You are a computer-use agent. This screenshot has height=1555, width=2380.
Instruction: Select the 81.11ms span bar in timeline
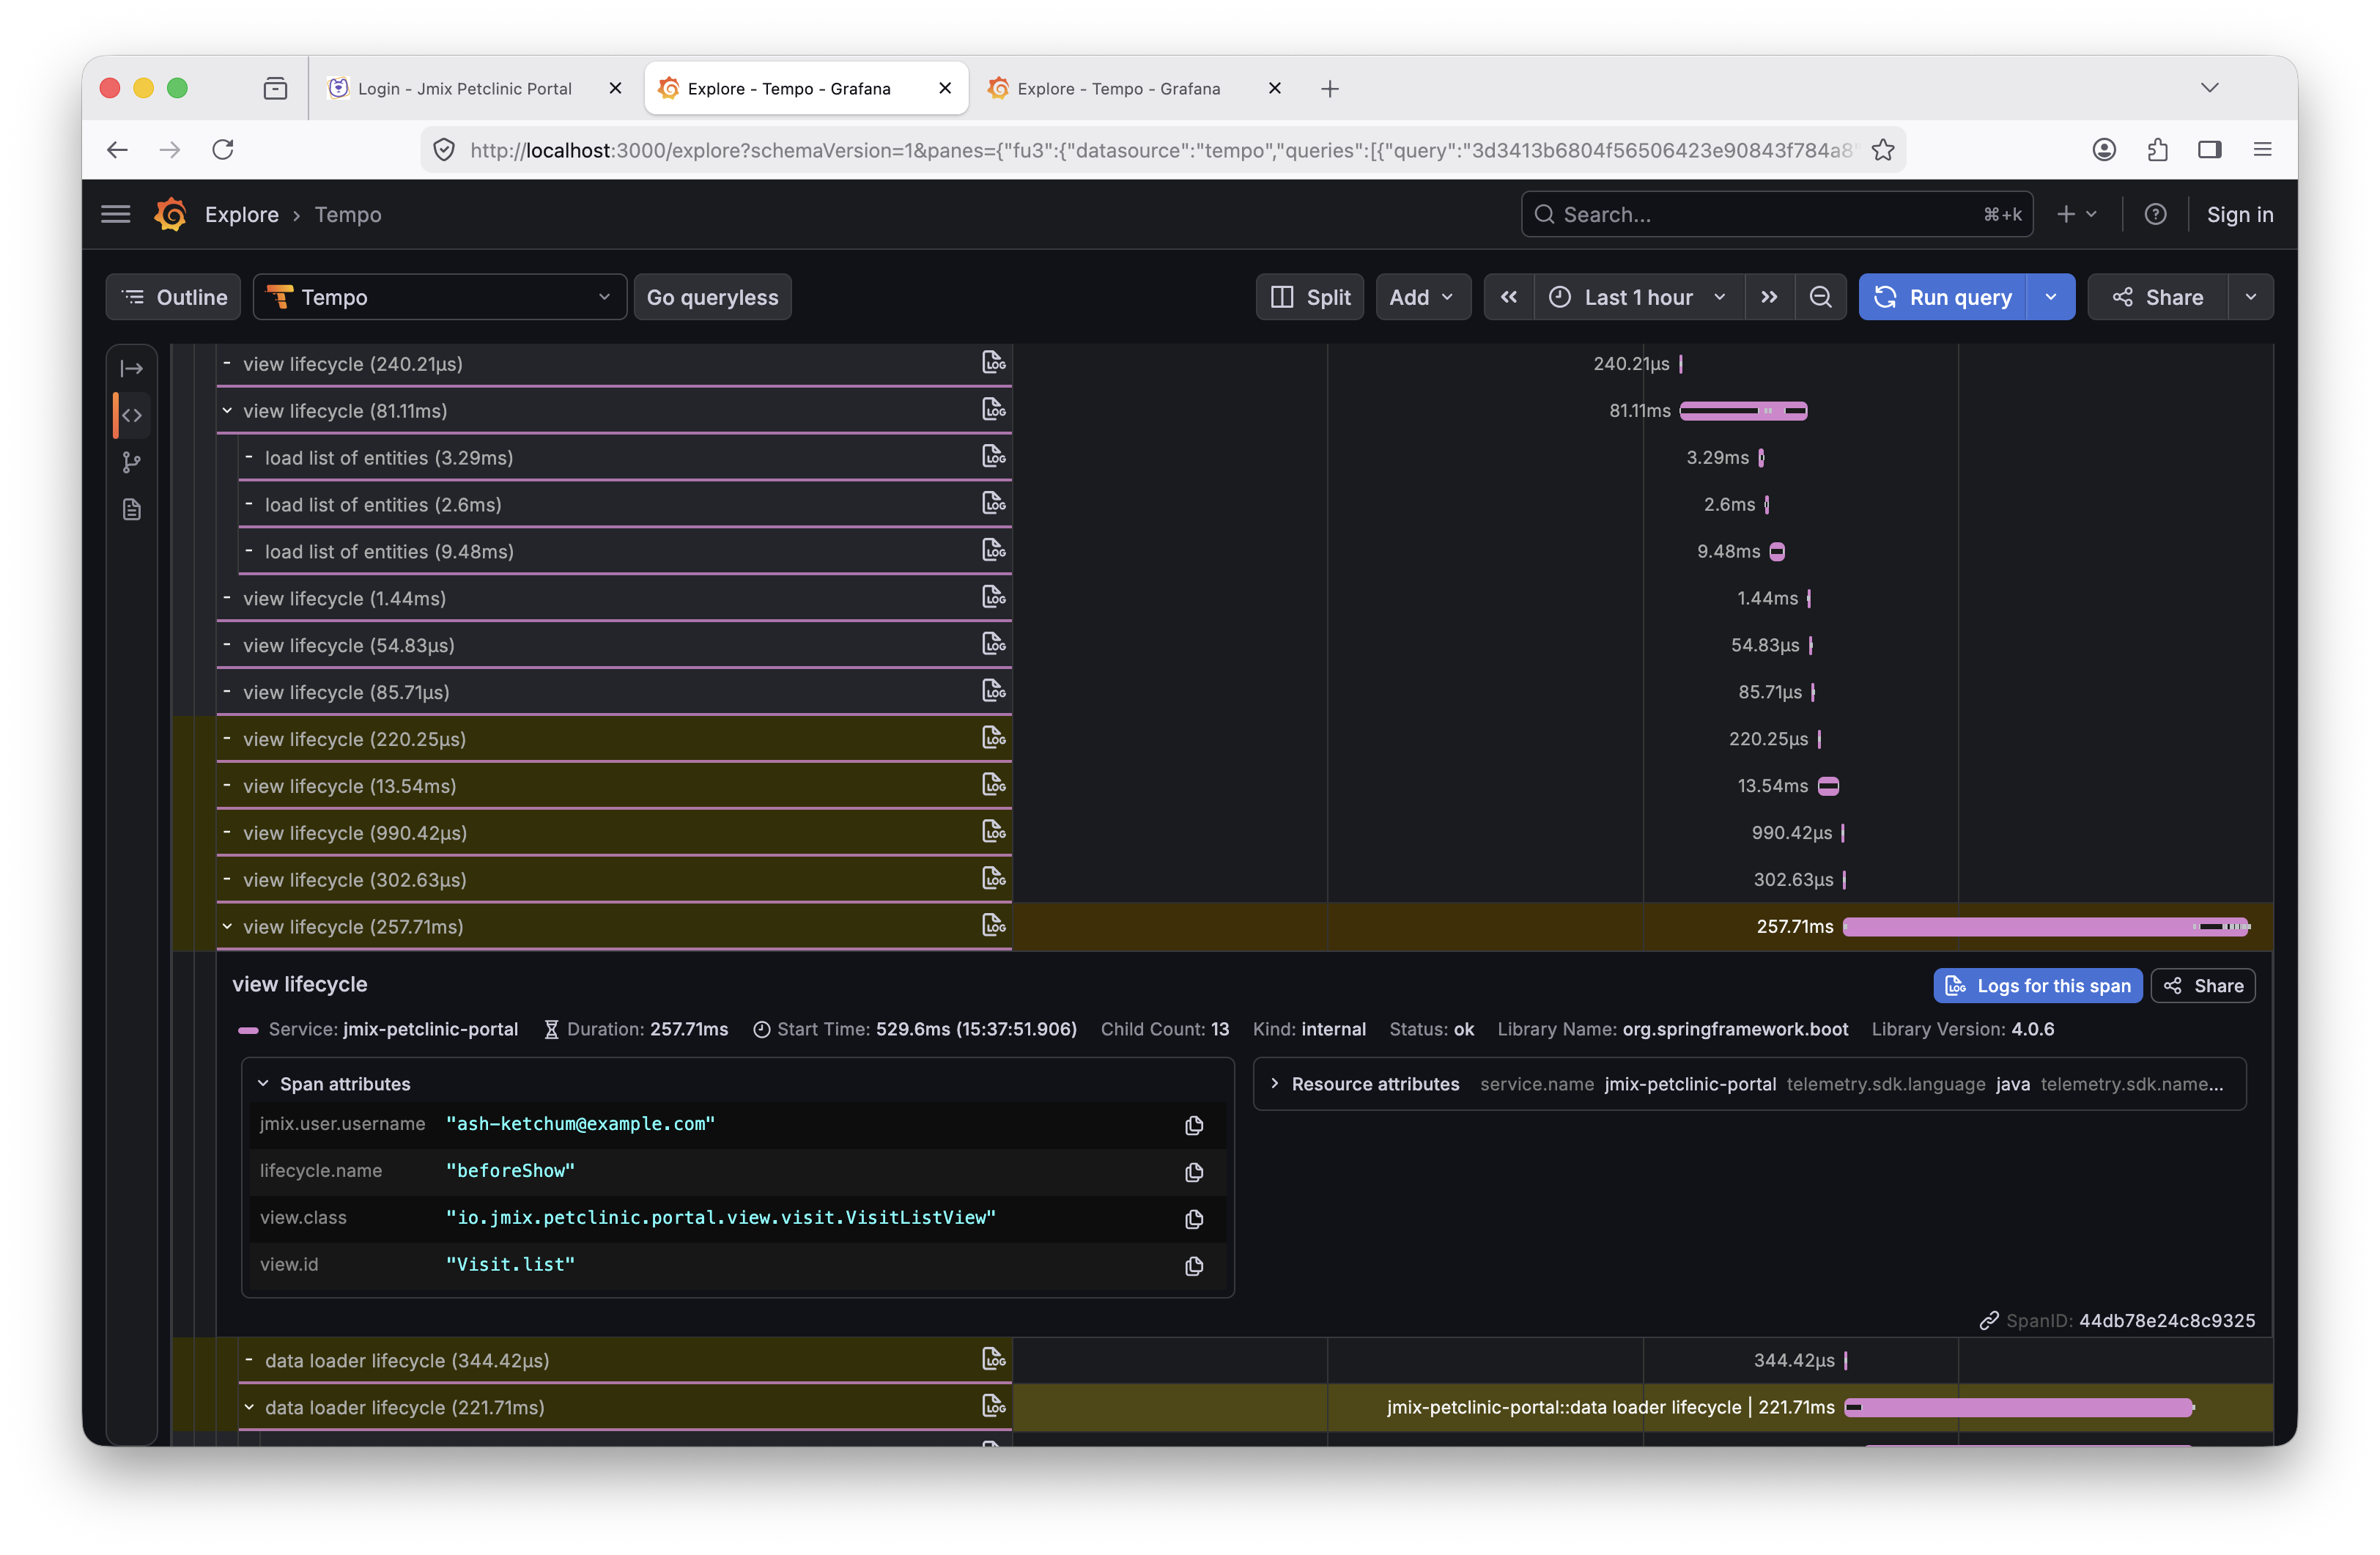[x=1743, y=411]
